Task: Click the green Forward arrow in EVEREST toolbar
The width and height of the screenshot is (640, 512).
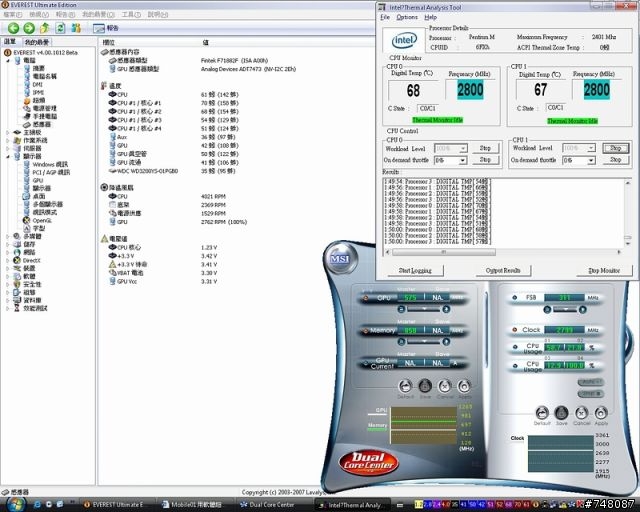Action: click(29, 28)
